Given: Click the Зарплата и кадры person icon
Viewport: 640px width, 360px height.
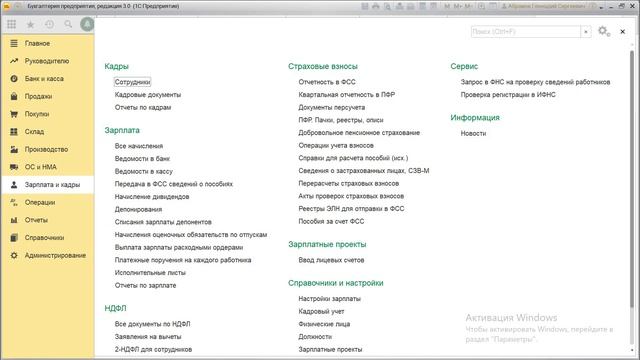Looking at the screenshot, I should pos(14,184).
